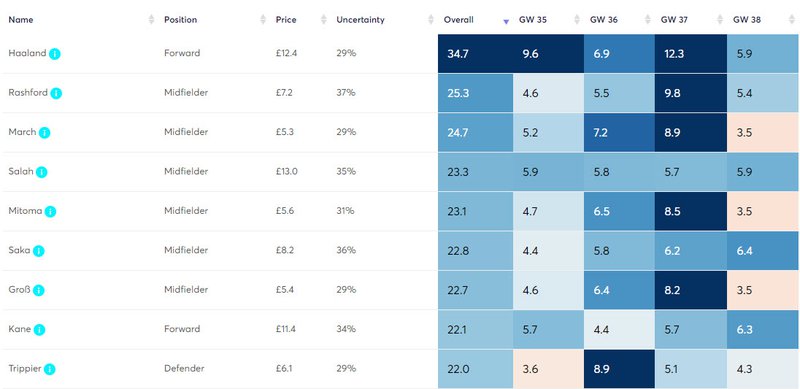Sort by the GW 37 column header
800x389 pixels.
pyautogui.click(x=673, y=20)
